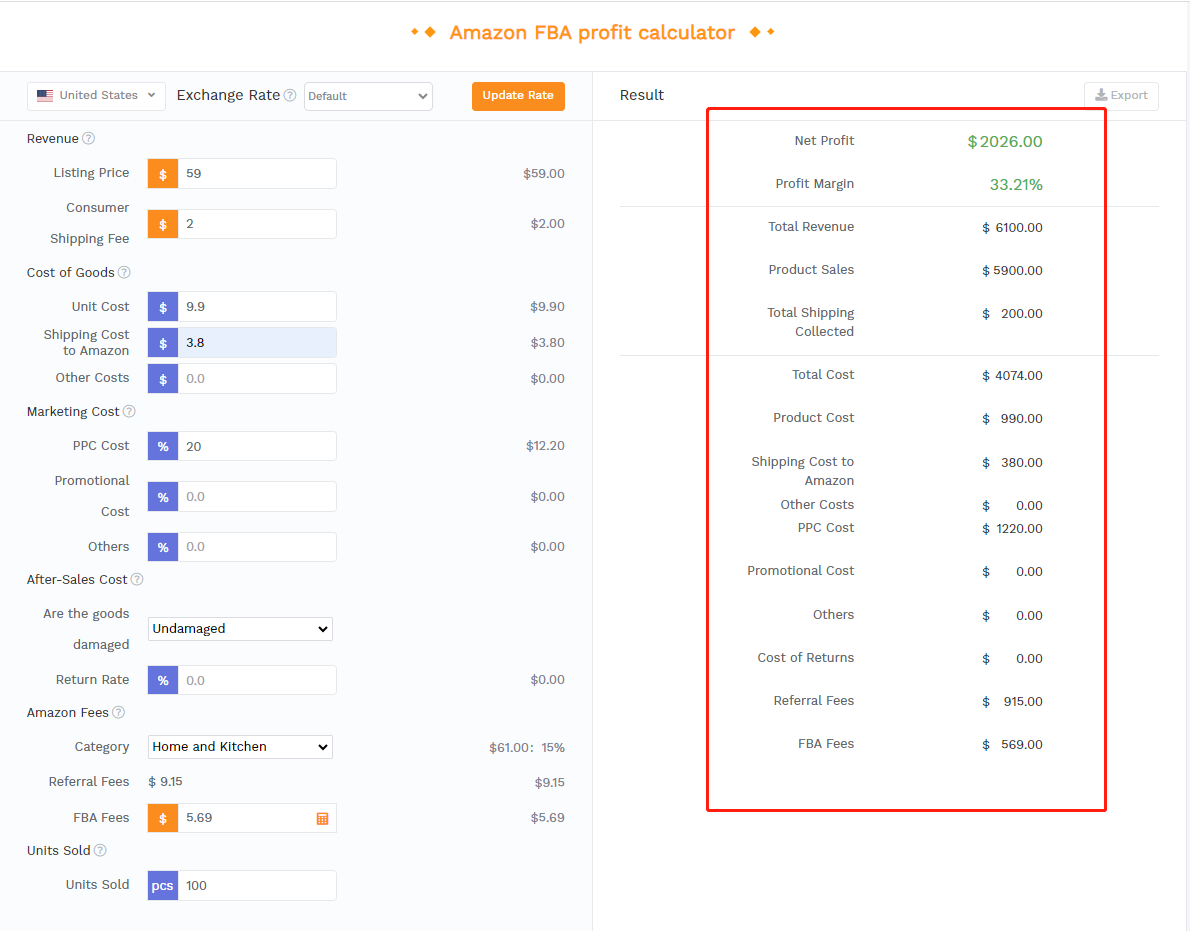Click the Shipping Cost to Amazon input
Image resolution: width=1190 pixels, height=931 pixels.
(x=257, y=343)
